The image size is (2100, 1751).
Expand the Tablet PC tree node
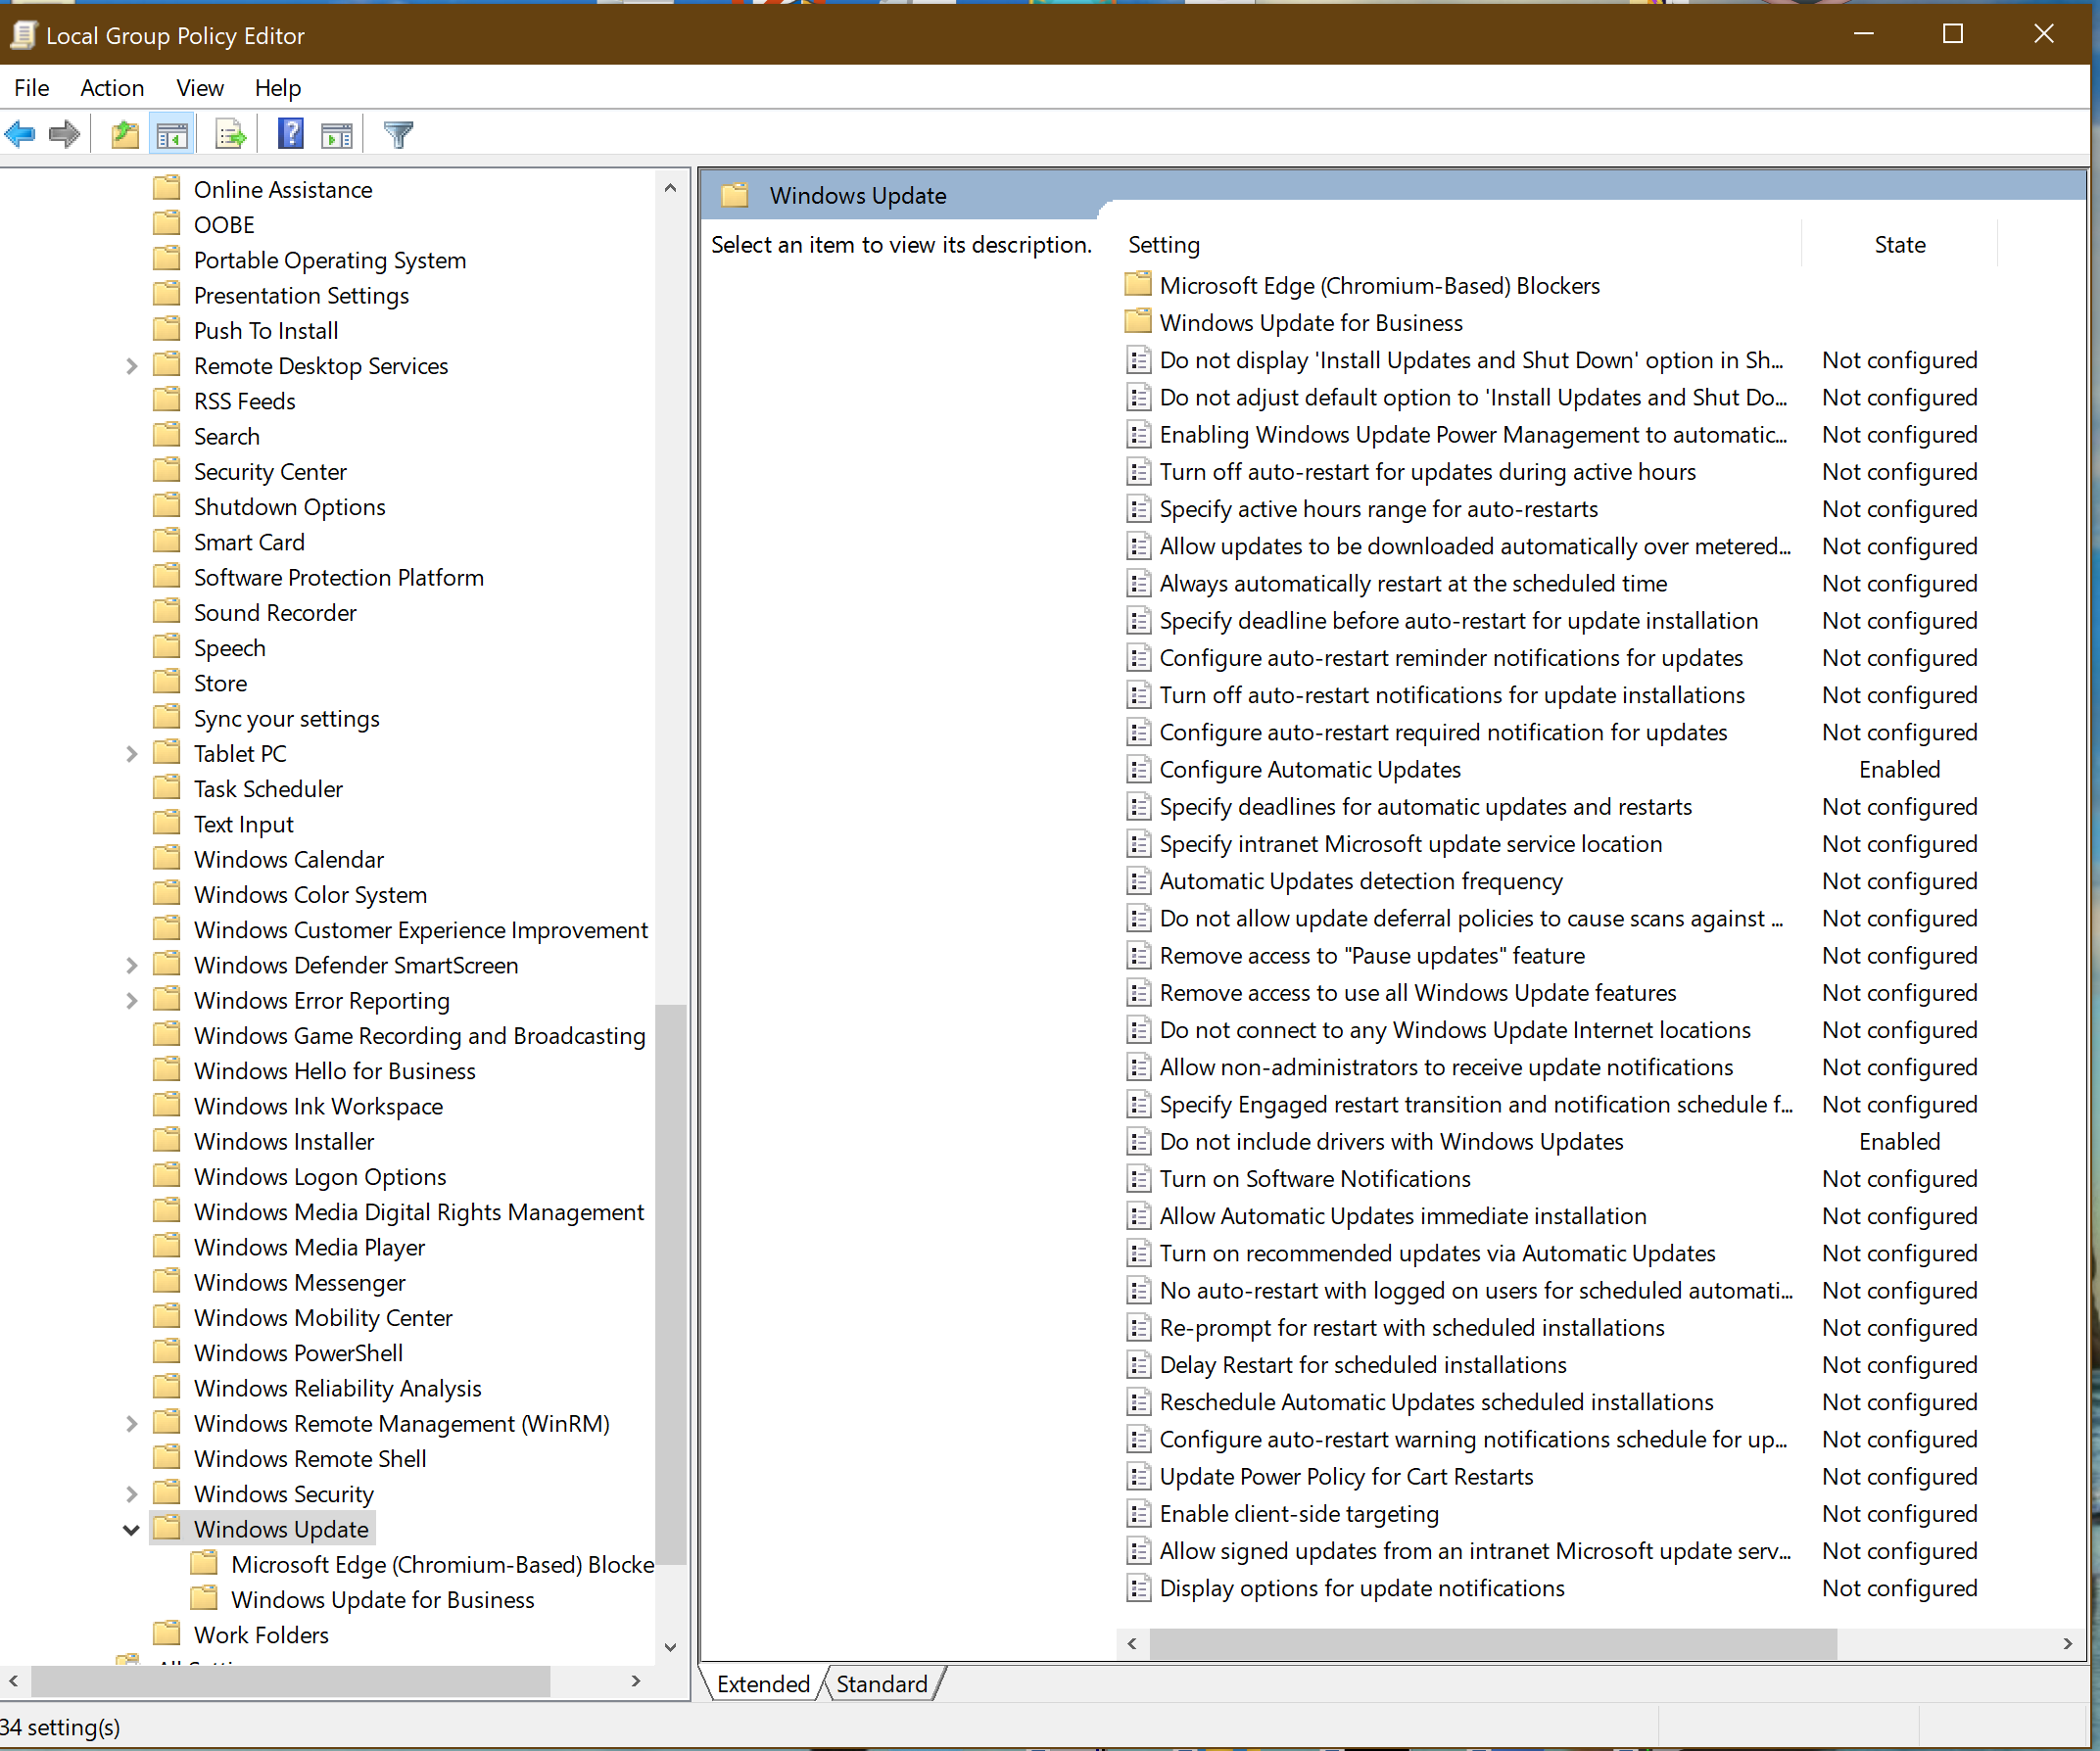[x=131, y=754]
